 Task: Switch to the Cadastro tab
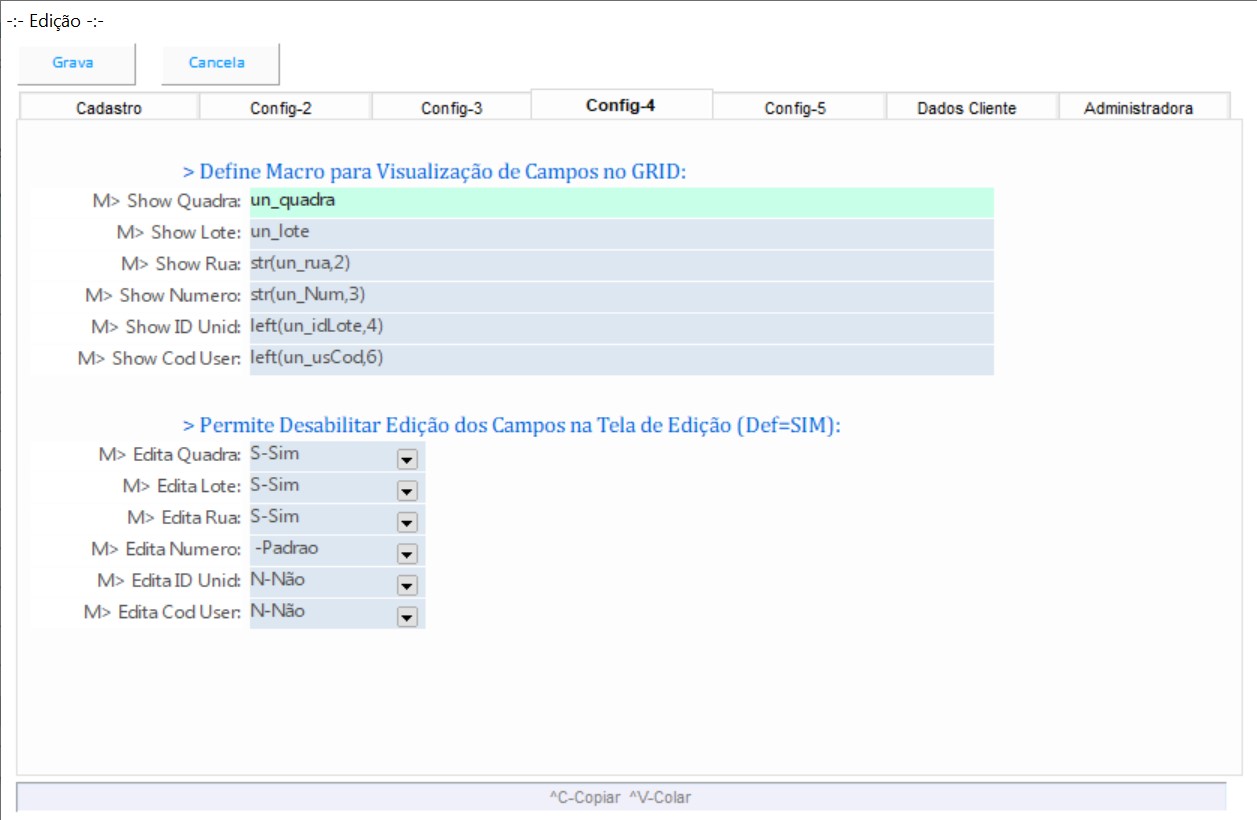pyautogui.click(x=109, y=108)
